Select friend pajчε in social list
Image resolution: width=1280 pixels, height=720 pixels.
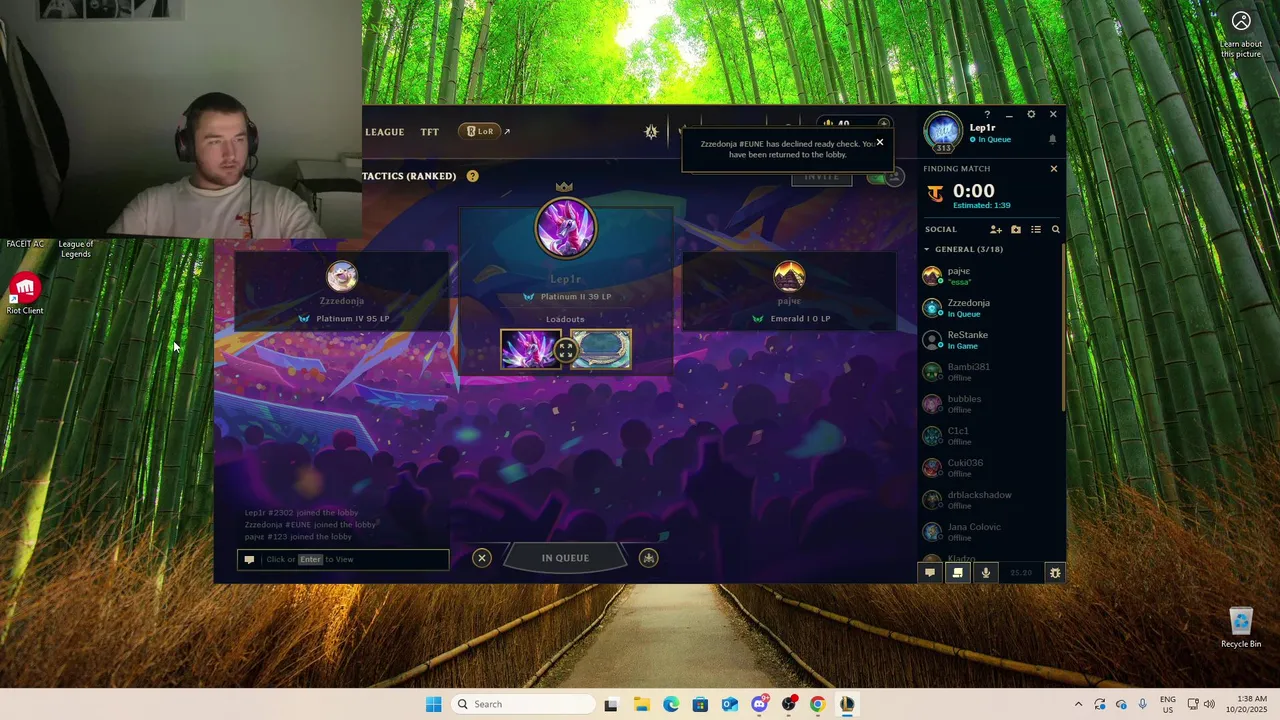pos(990,275)
